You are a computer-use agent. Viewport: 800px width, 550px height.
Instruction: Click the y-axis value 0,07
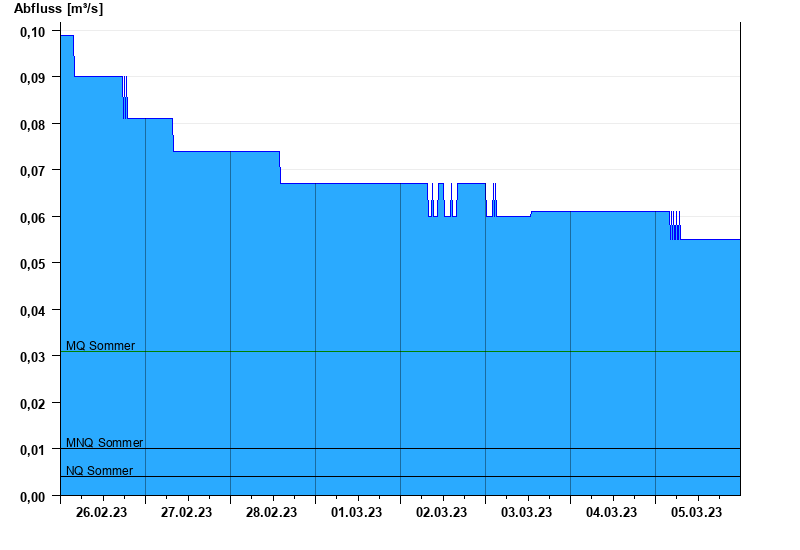click(33, 170)
